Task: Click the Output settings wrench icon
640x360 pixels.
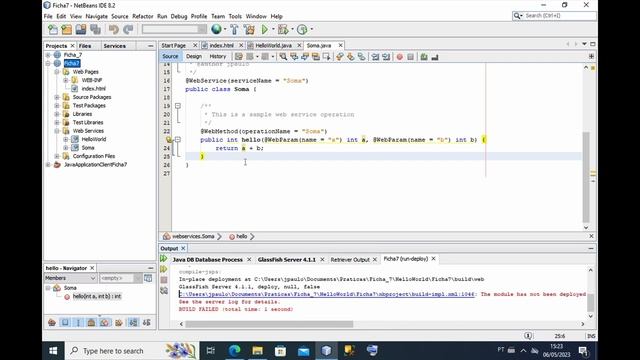Action: click(164, 291)
